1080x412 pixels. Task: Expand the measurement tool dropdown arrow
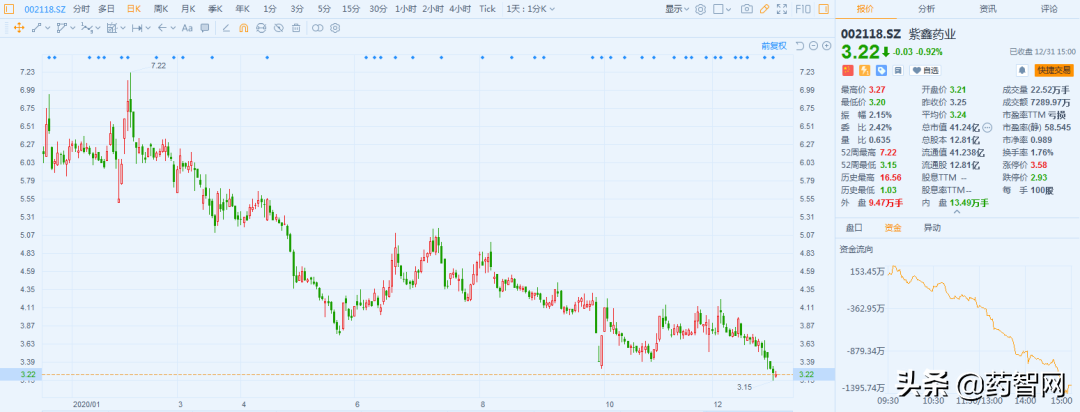123,29
